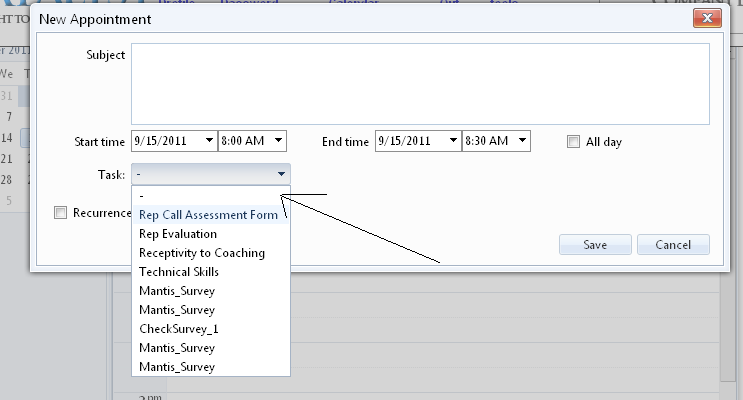The image size is (743, 400).
Task: Pick Receptivity to Coaching from task list
Action: 202,253
